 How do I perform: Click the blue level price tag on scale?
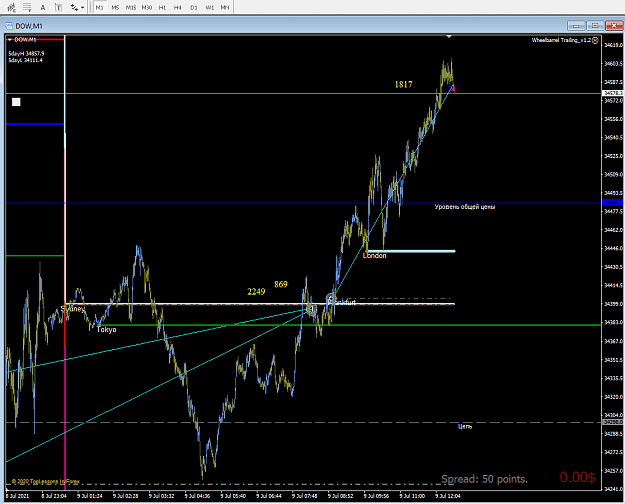coord(612,203)
